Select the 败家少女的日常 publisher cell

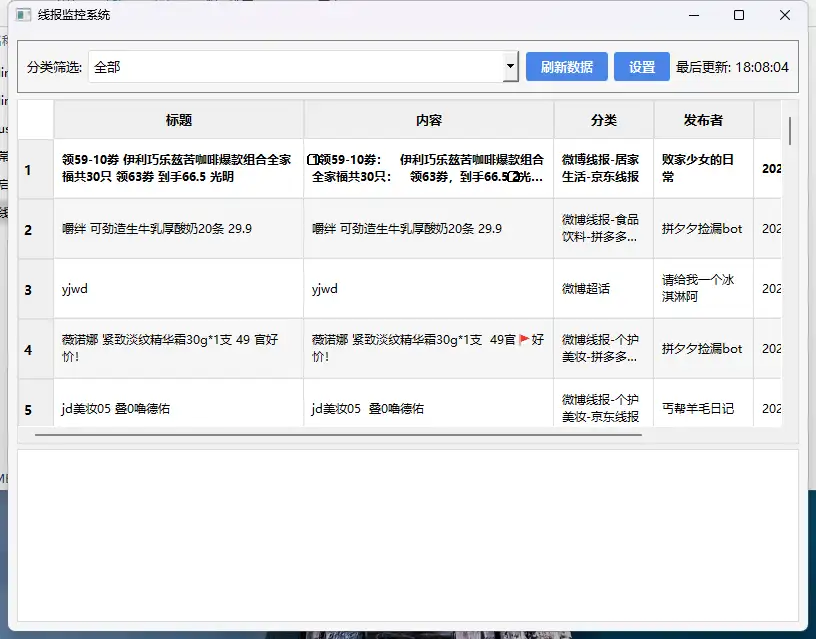point(704,168)
